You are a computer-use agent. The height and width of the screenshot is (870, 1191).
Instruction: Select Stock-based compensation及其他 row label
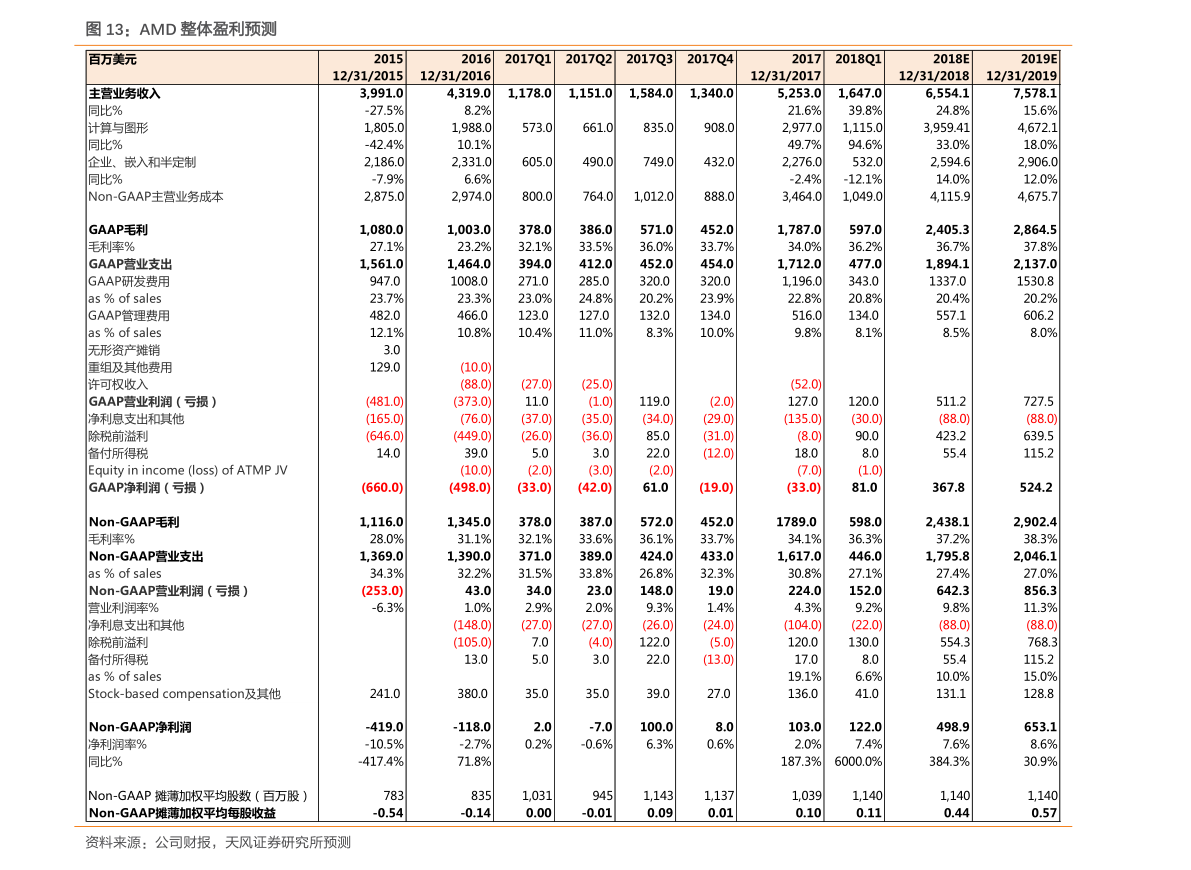(185, 694)
